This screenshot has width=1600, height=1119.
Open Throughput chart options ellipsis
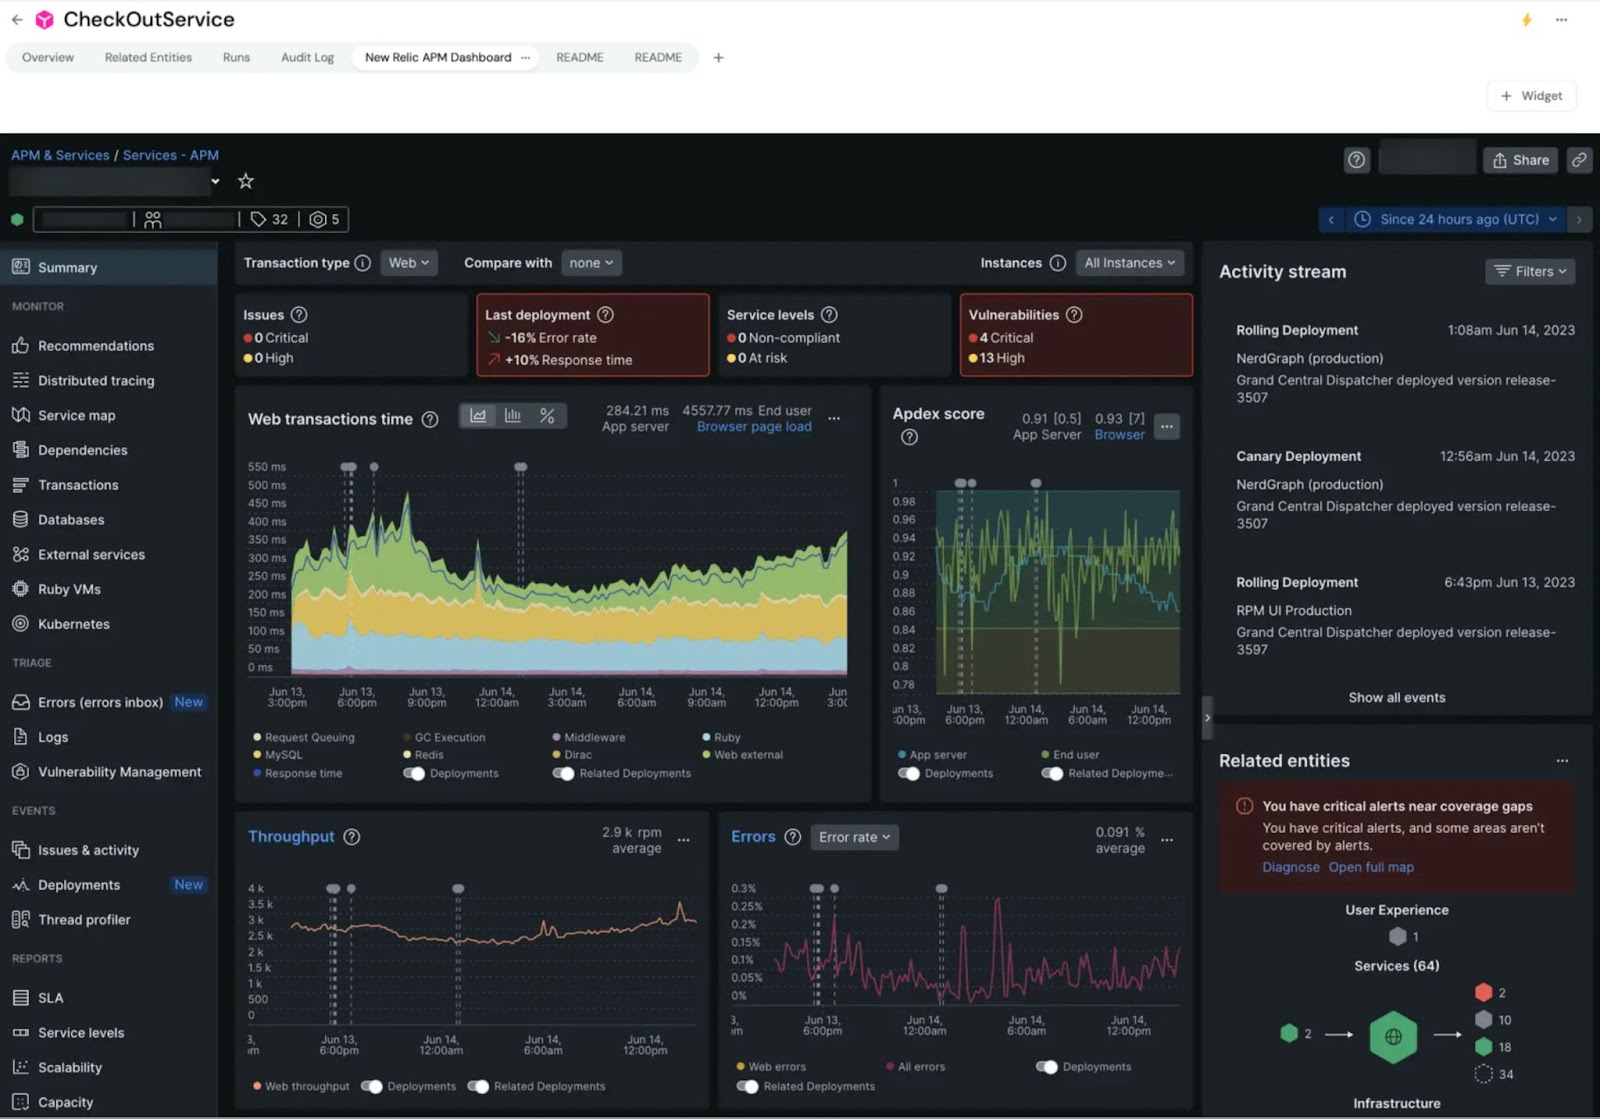coord(683,840)
